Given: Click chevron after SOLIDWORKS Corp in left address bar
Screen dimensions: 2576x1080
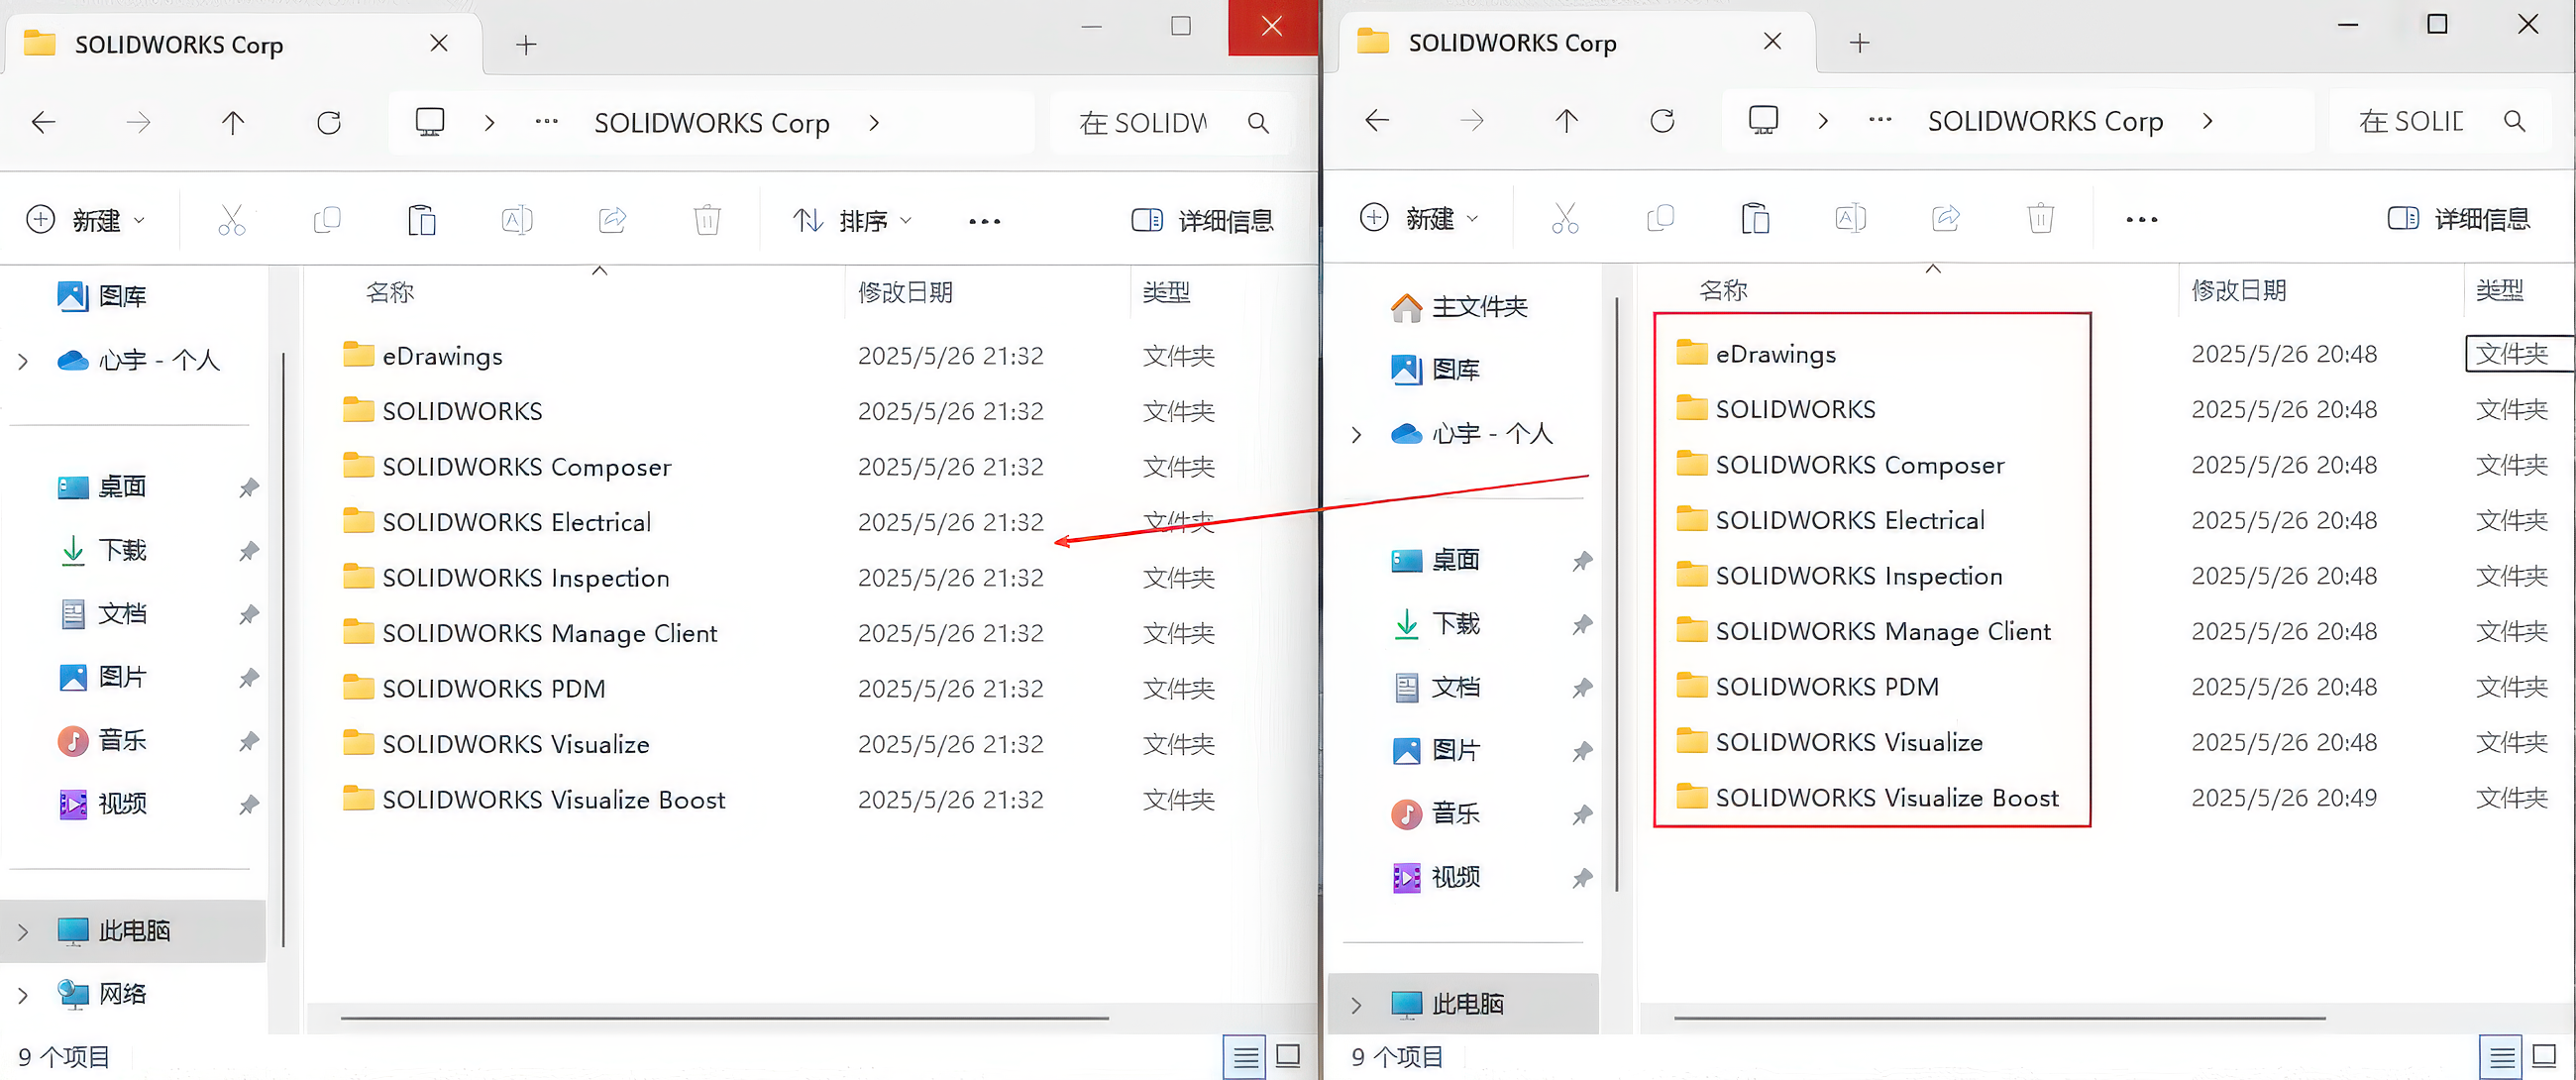Looking at the screenshot, I should (x=874, y=123).
